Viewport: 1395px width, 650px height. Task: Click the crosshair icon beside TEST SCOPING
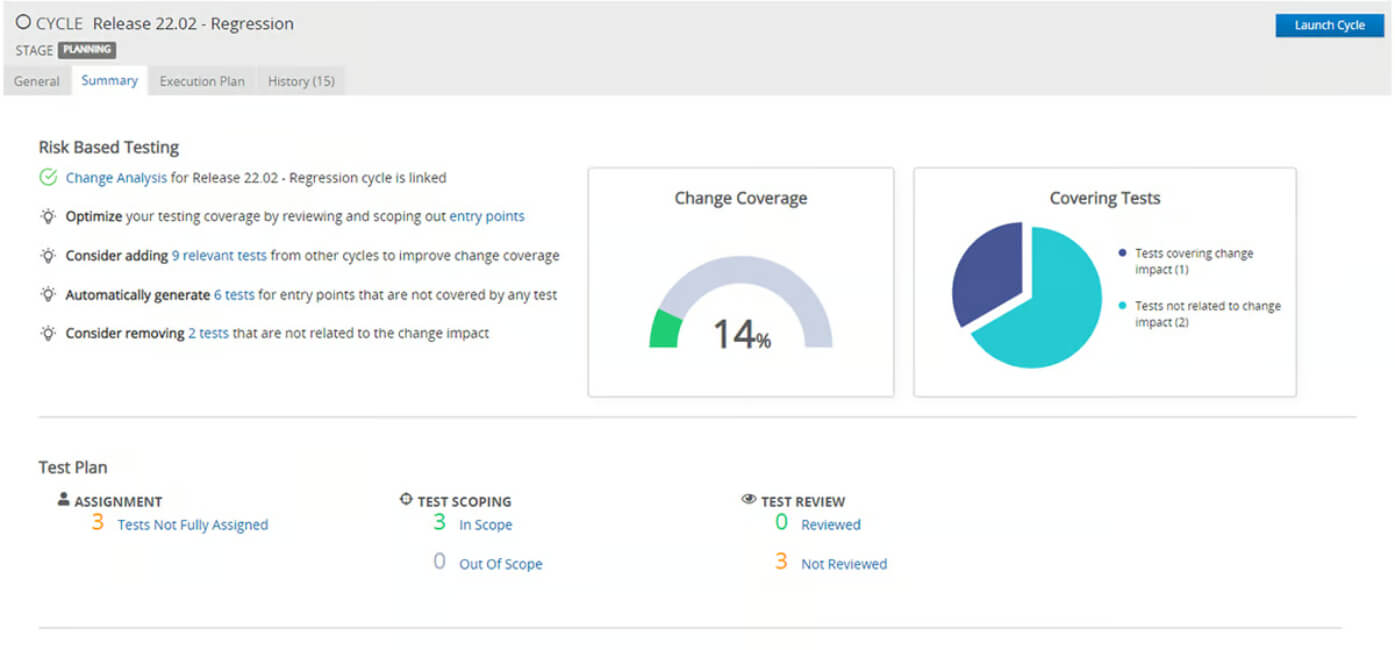pos(406,500)
